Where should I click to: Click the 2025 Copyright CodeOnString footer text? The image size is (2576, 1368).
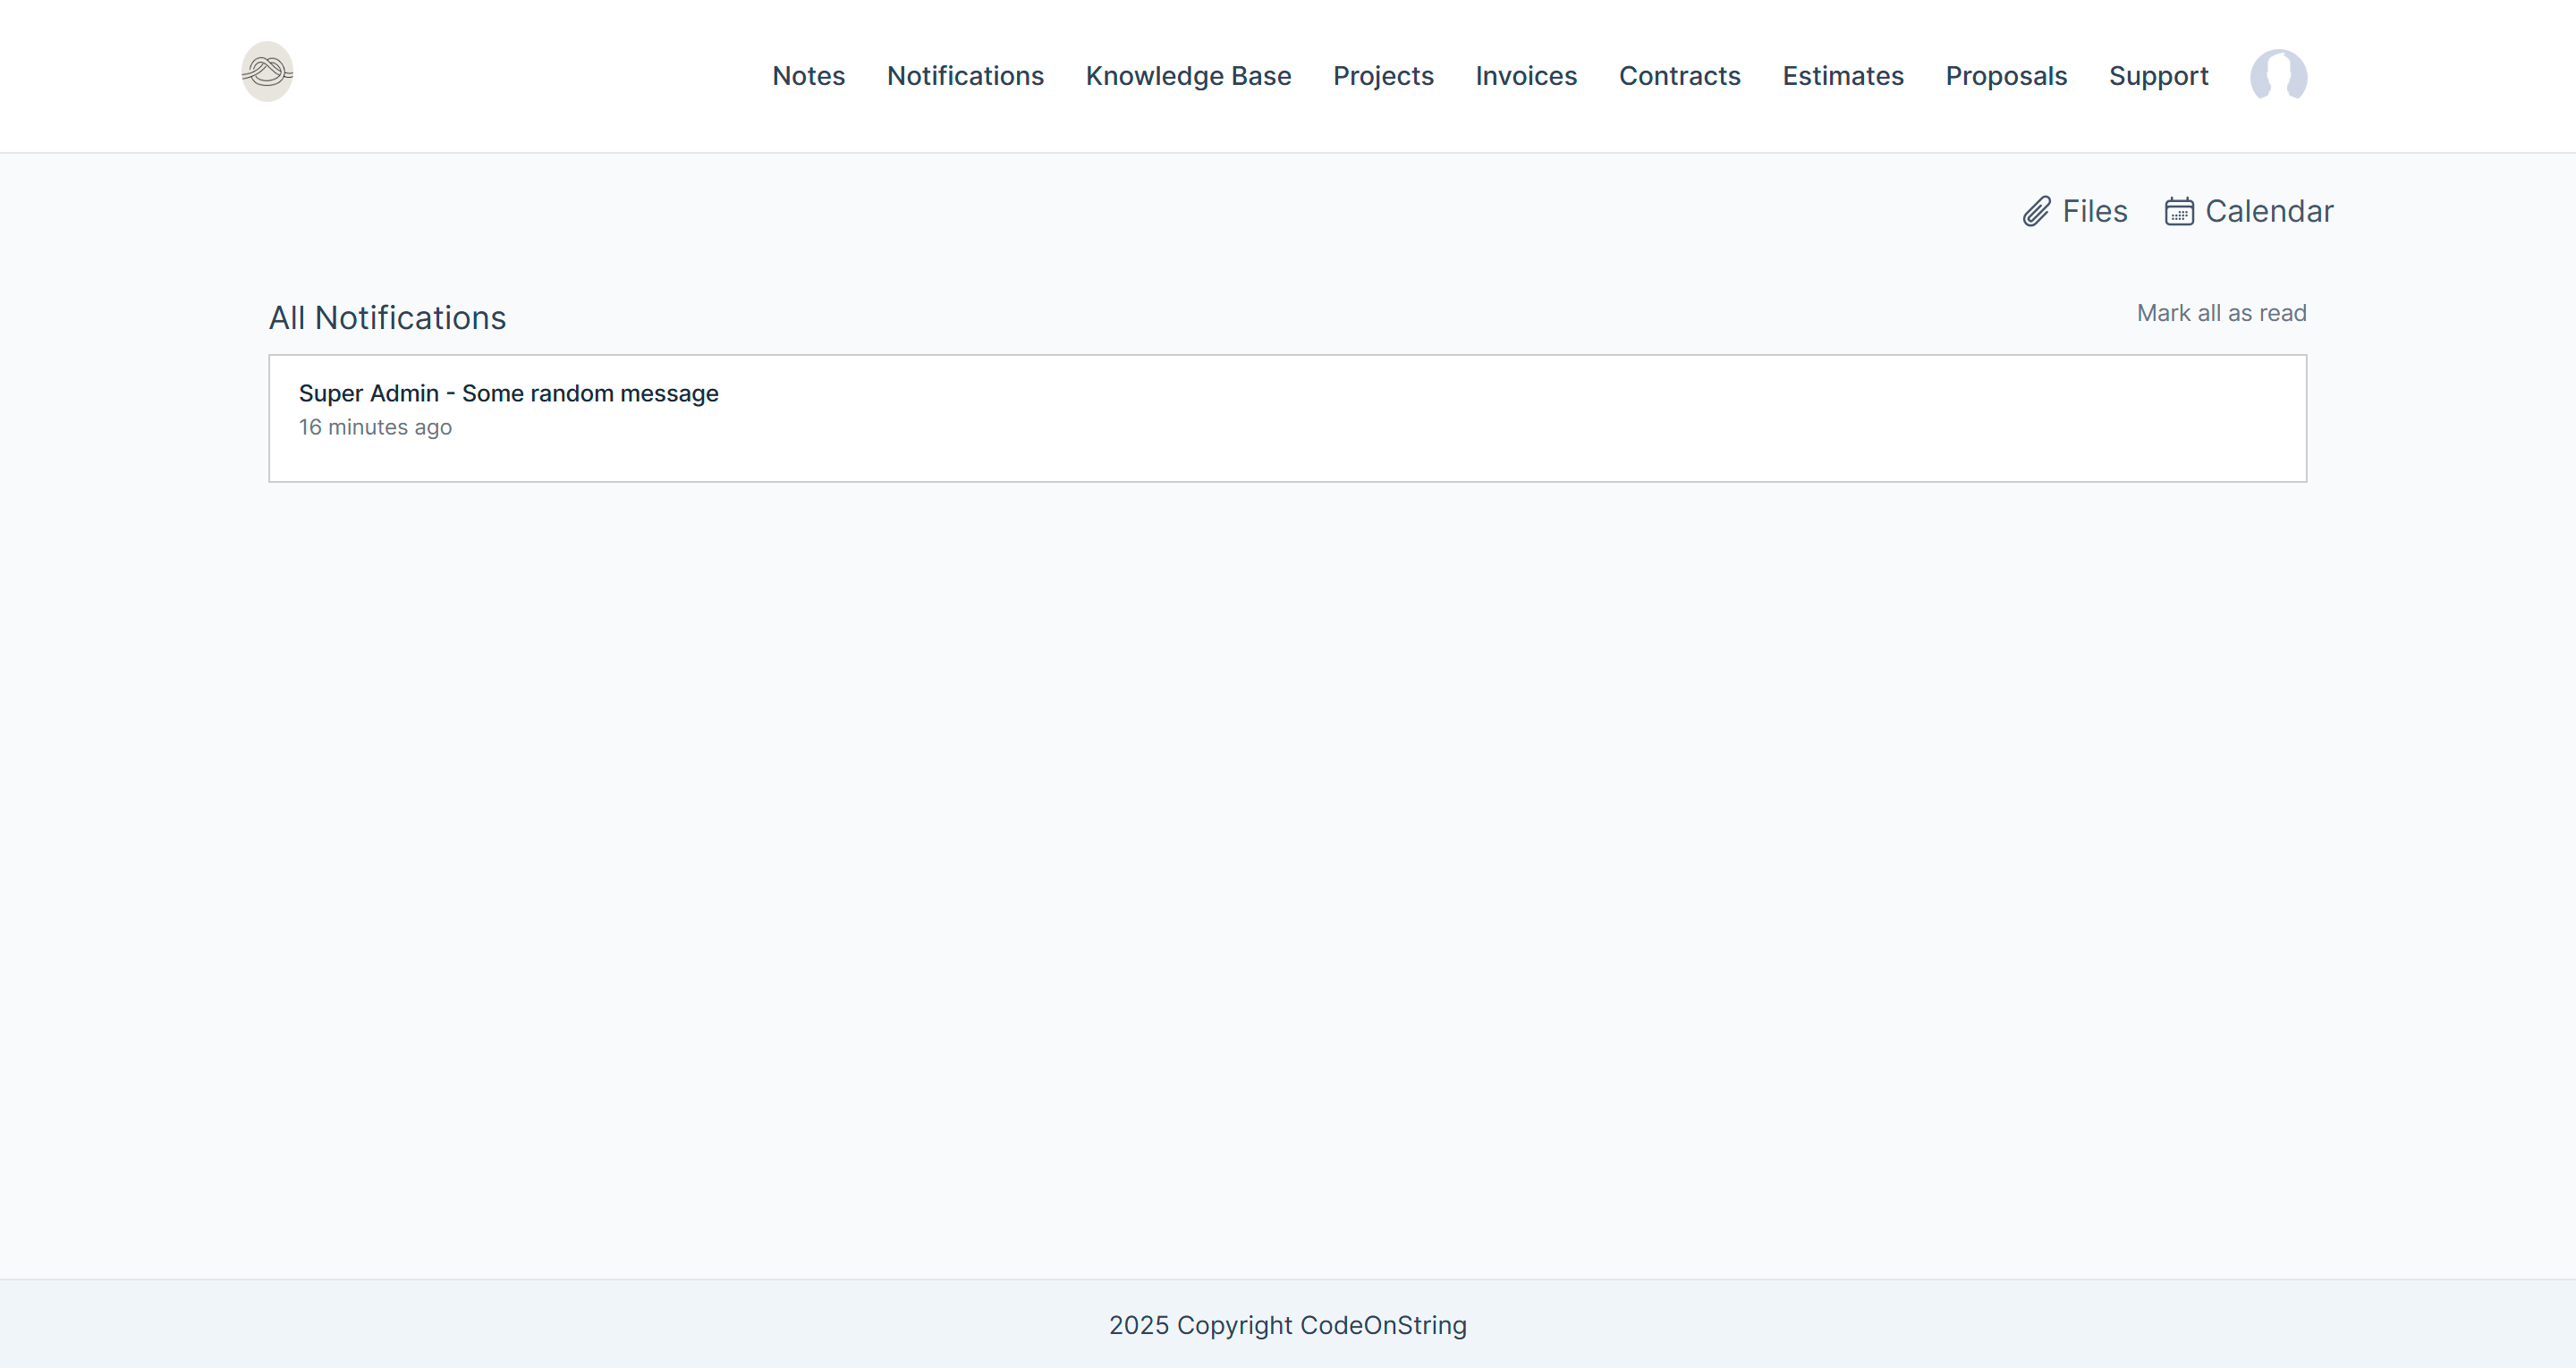(1287, 1325)
